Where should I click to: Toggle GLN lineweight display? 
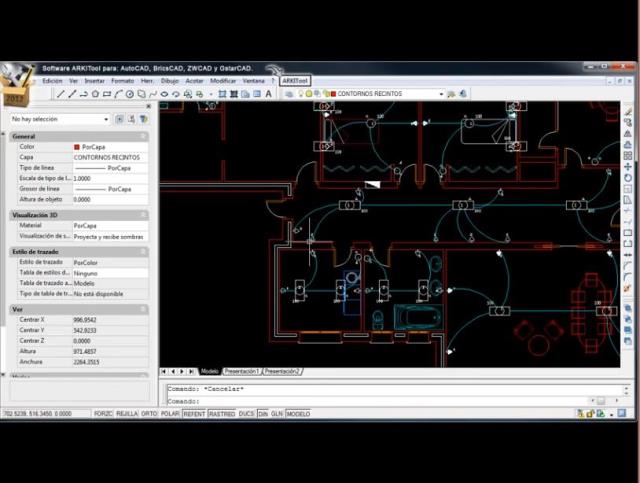277,414
